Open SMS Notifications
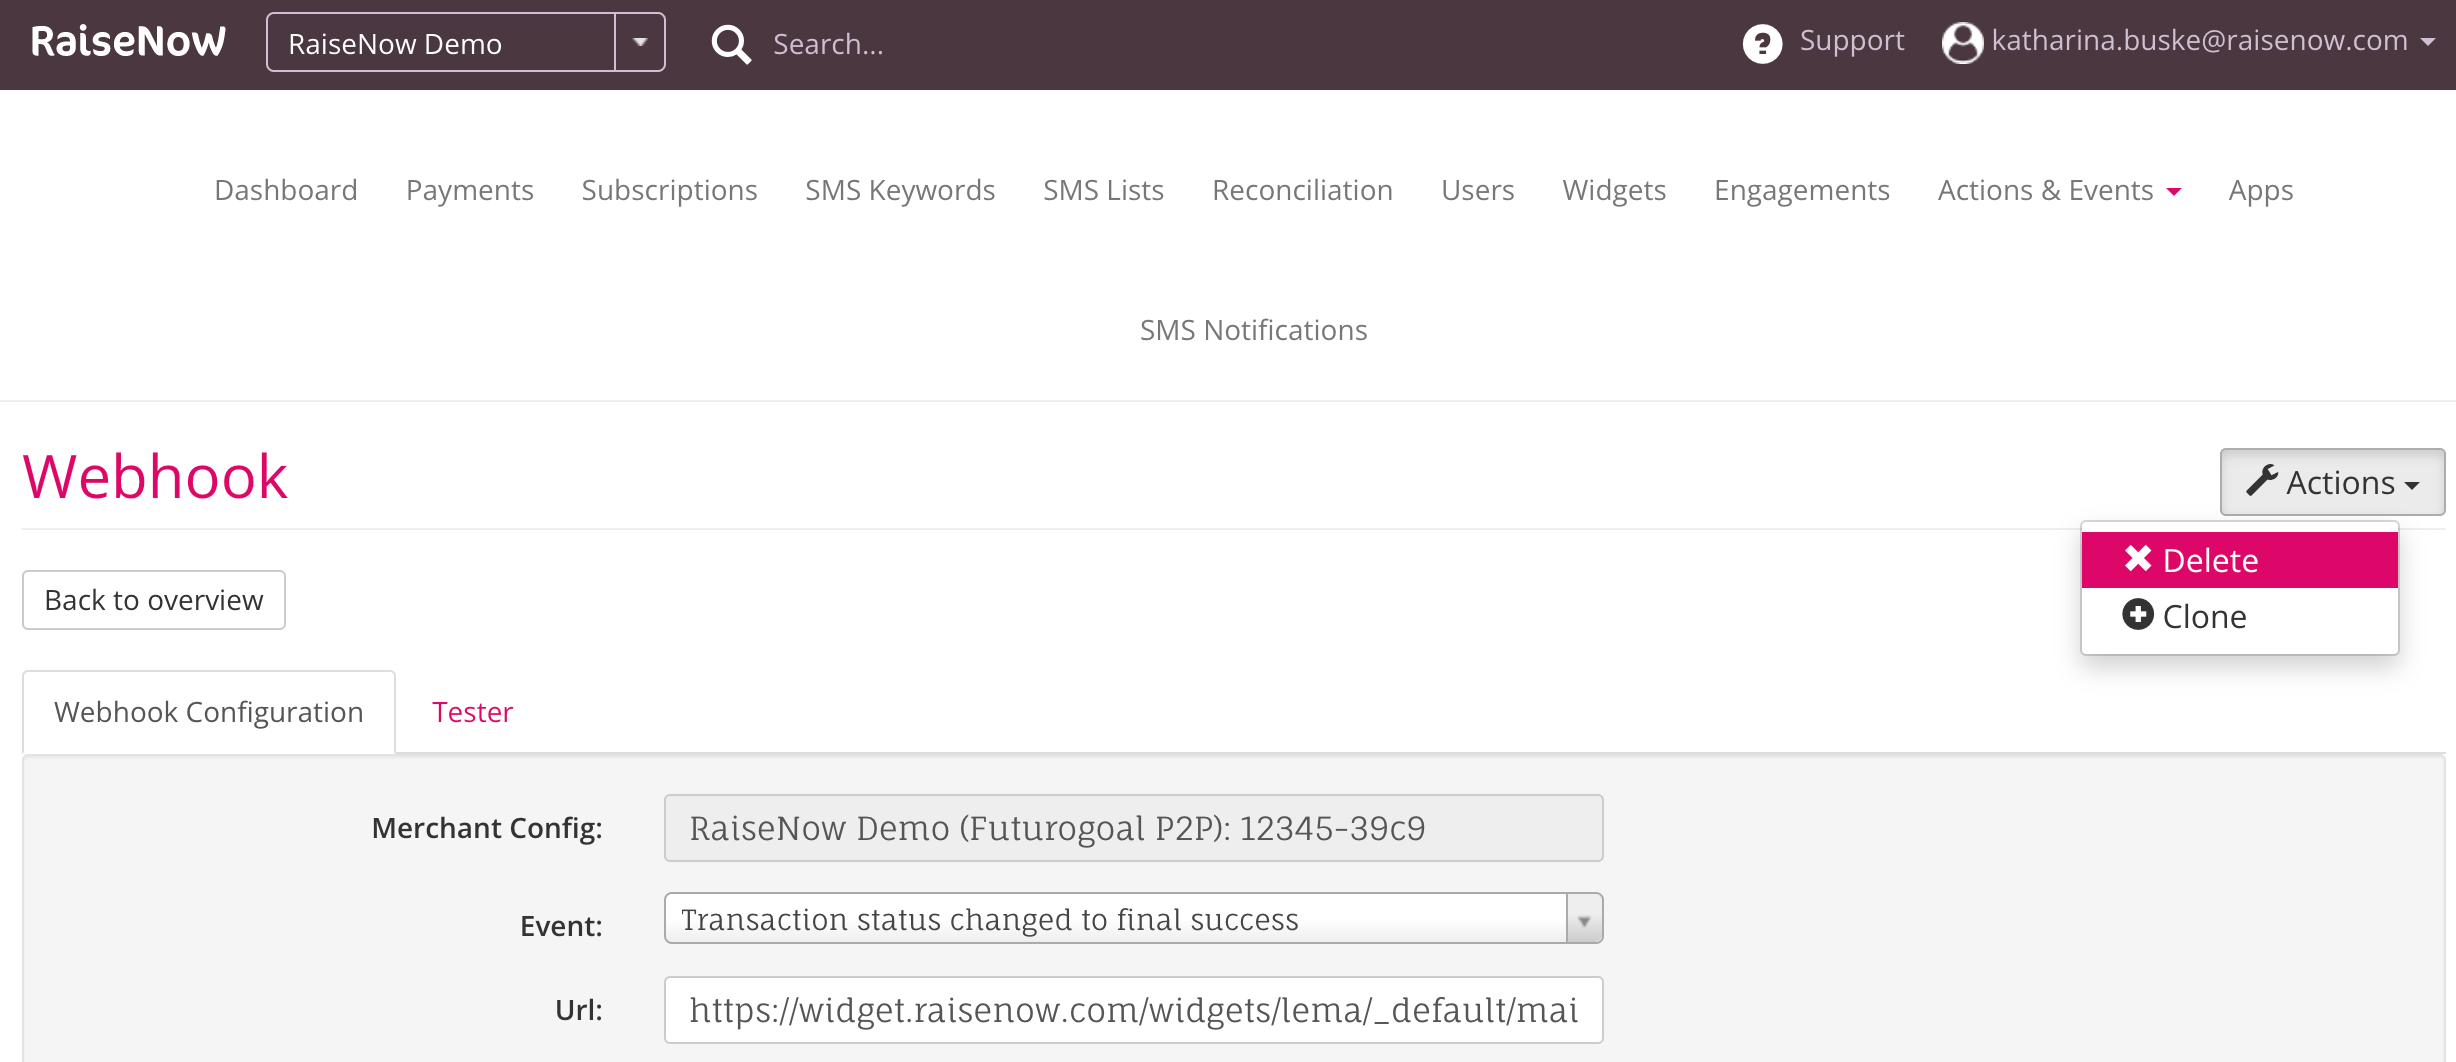 [1254, 330]
